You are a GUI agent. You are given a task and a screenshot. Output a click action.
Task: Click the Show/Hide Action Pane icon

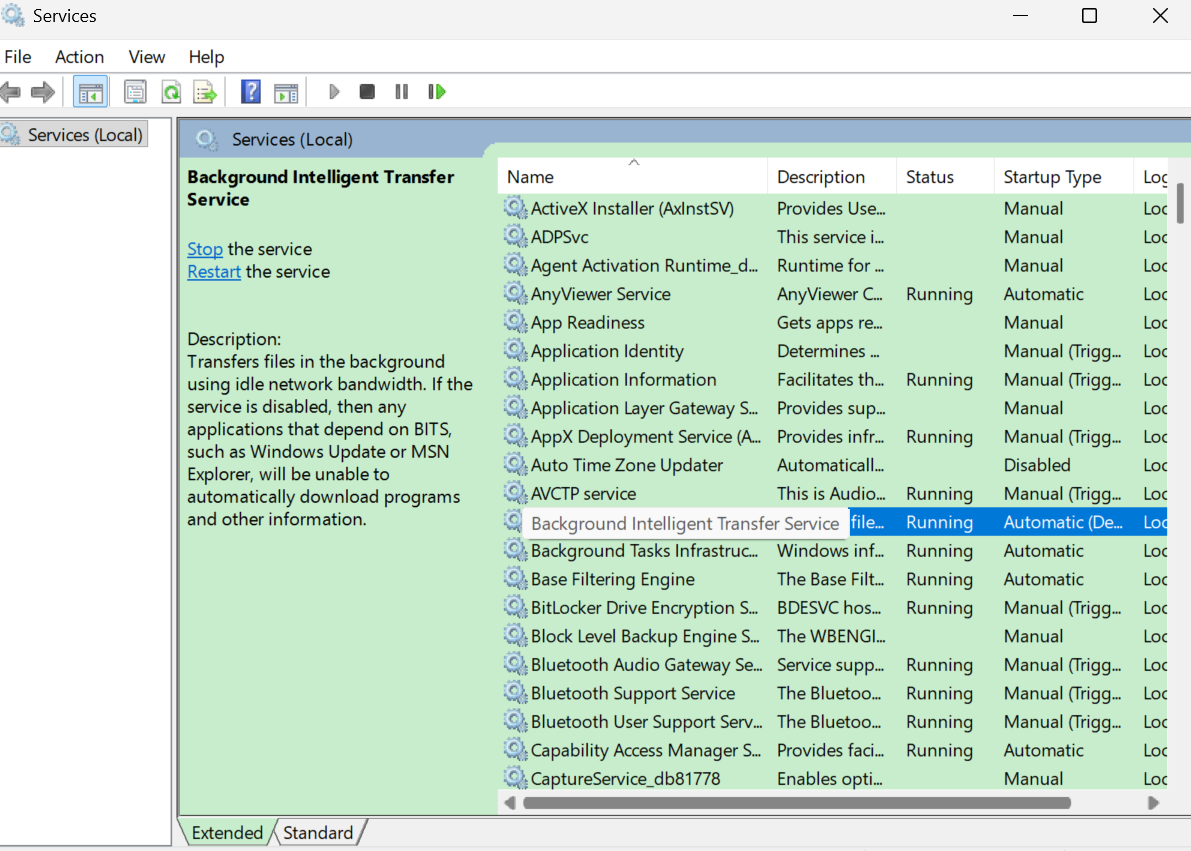286,93
